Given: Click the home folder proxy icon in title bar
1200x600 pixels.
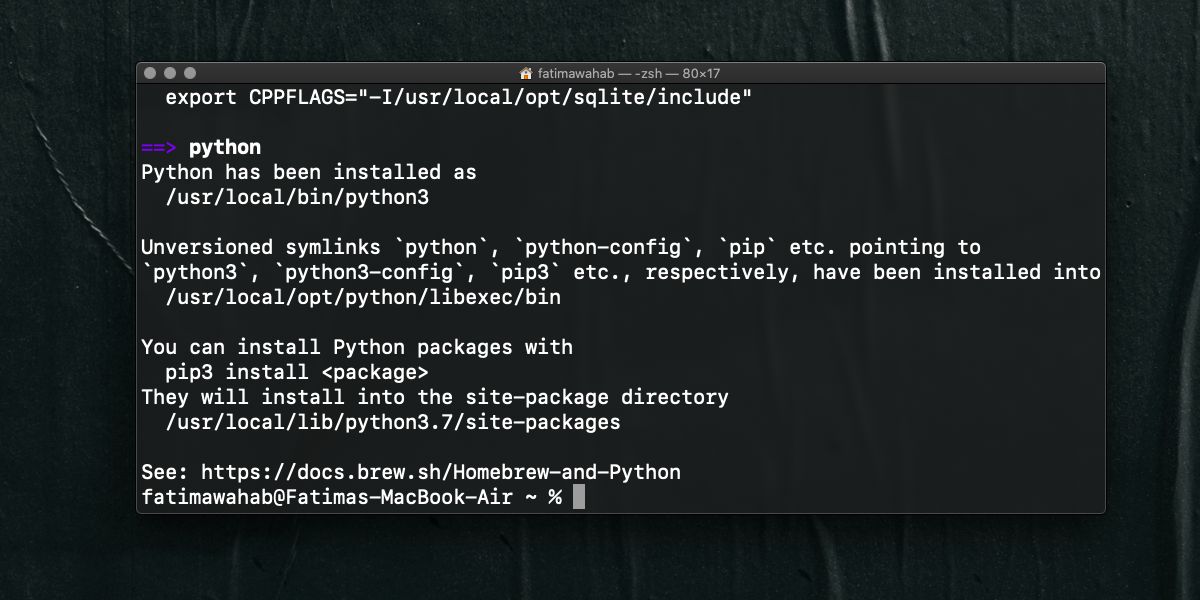Looking at the screenshot, I should [x=526, y=72].
